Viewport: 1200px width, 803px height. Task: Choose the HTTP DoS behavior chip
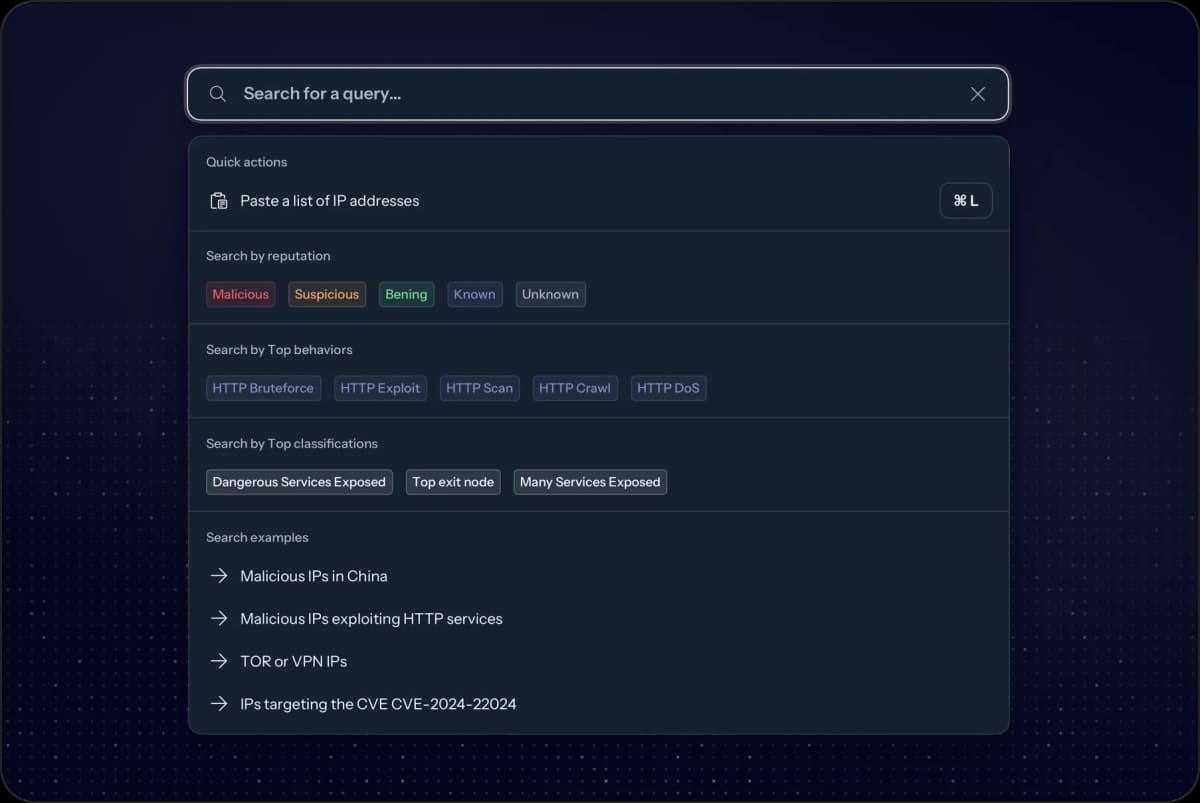(668, 388)
